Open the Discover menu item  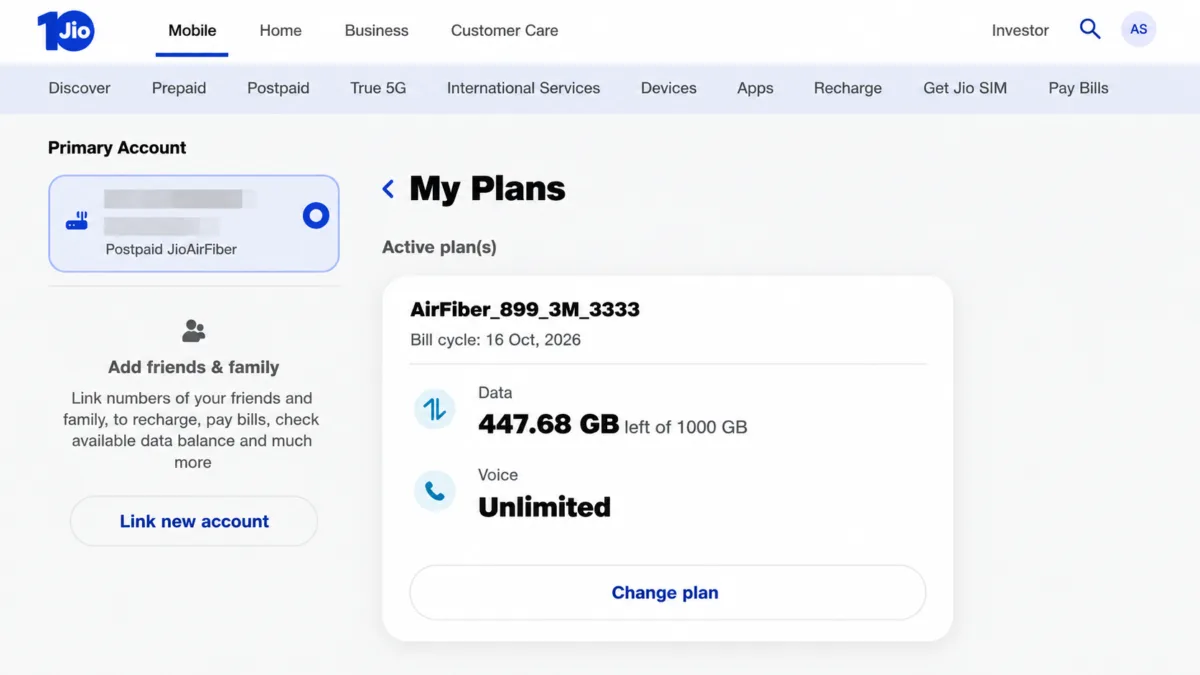pyautogui.click(x=79, y=88)
